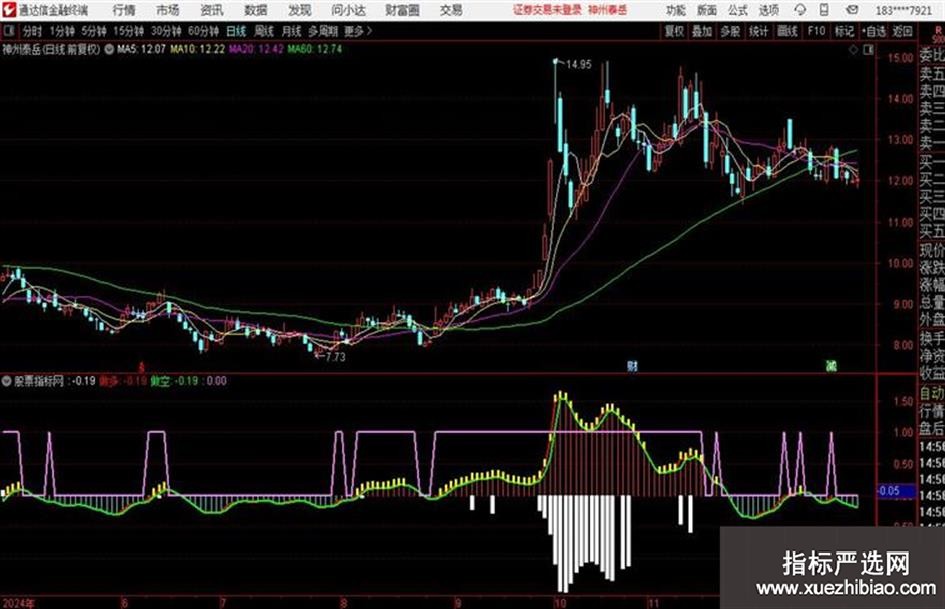Click the 股票指标网 indicator name
Screen dimensions: 945x609
click(39, 380)
